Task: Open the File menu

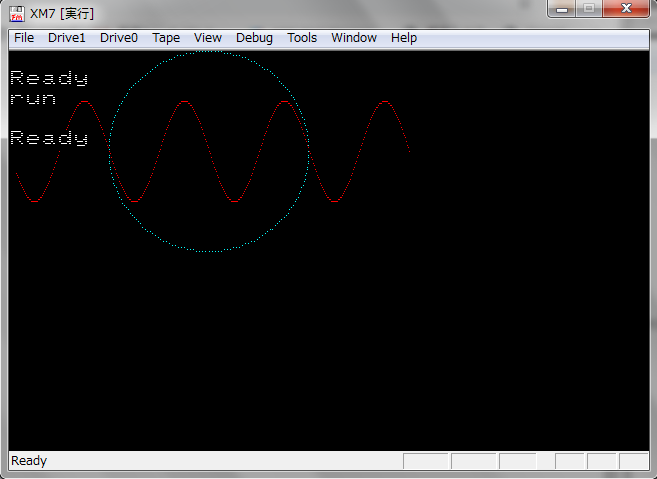Action: 24,38
